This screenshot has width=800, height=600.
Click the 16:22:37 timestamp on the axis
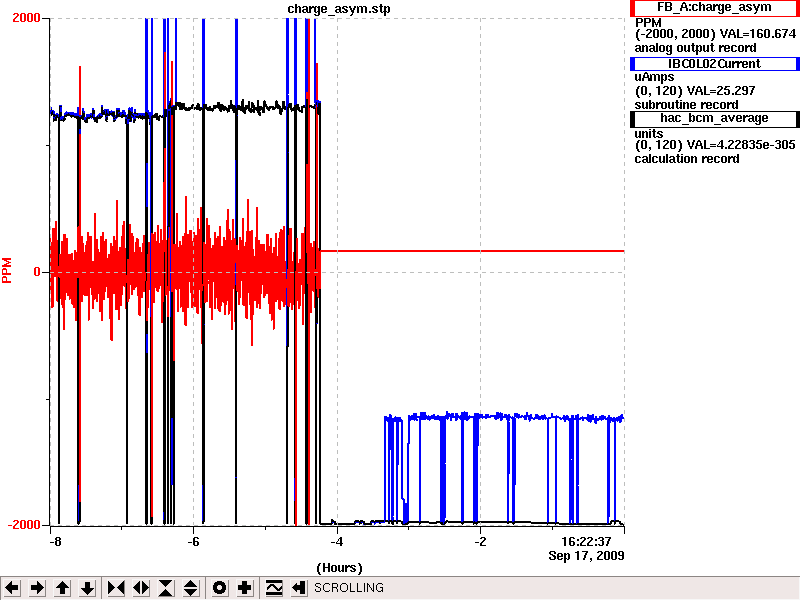coord(586,542)
